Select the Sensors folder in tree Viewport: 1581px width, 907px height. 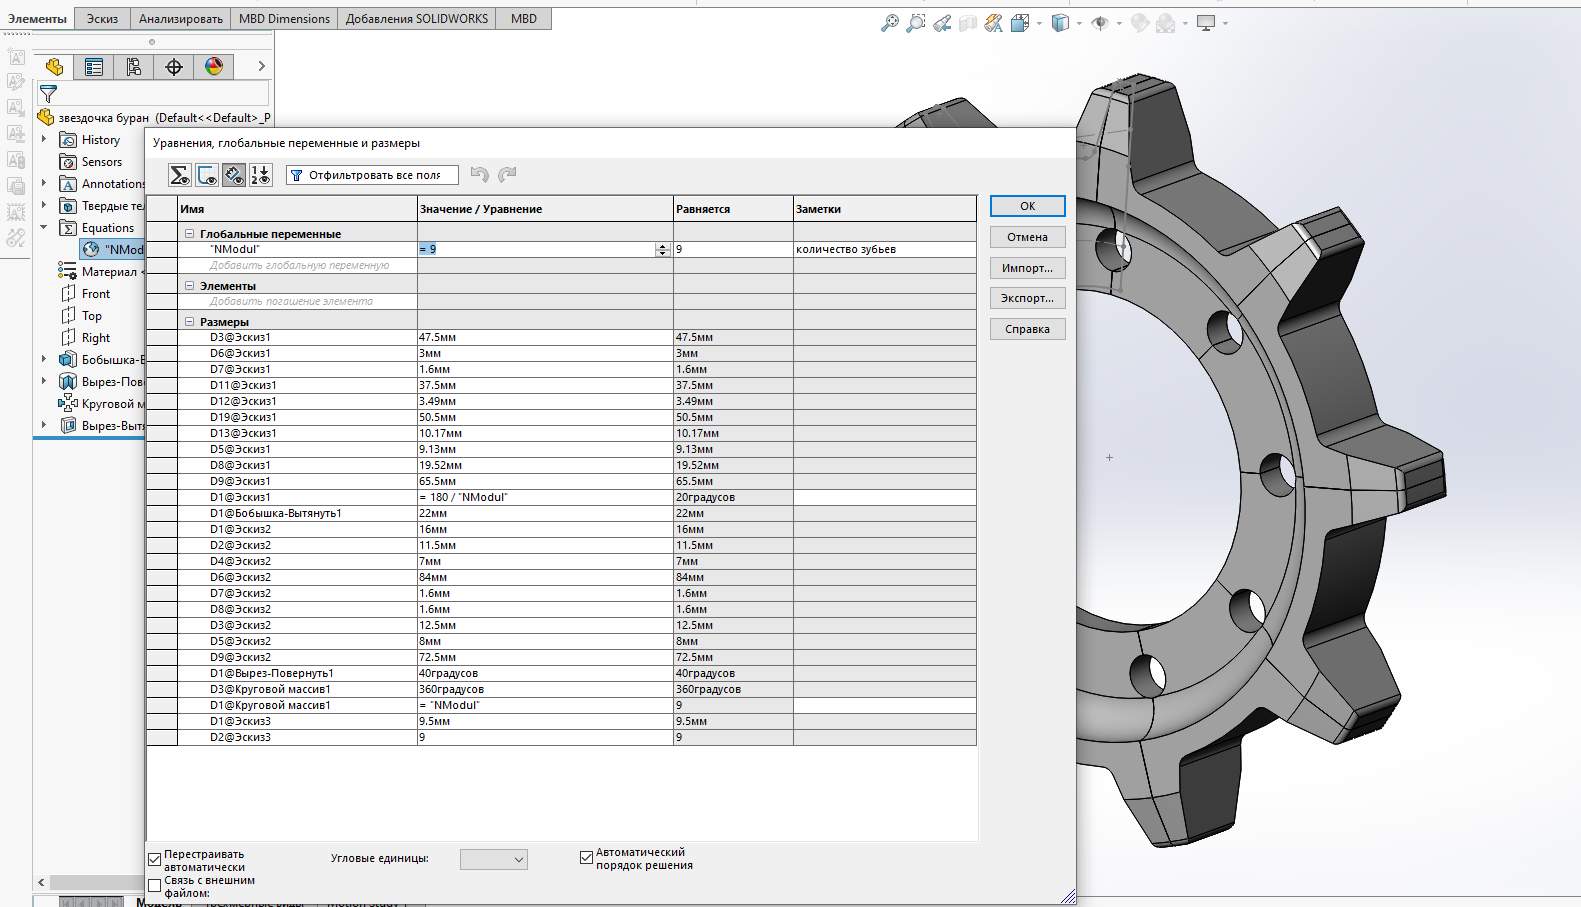[91, 162]
